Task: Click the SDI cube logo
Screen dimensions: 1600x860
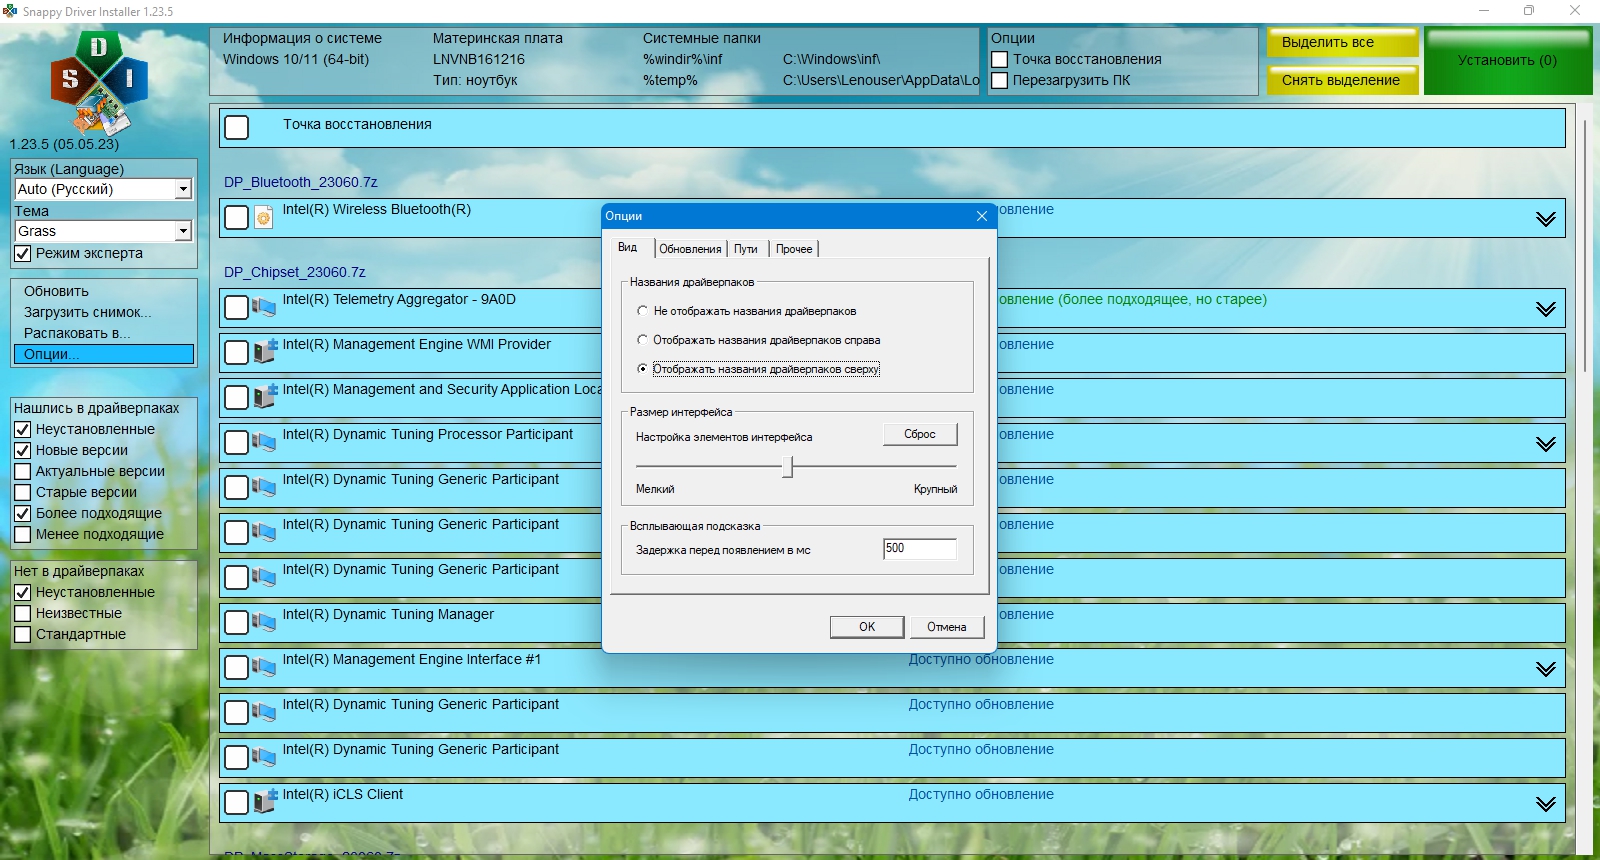Action: 99,83
